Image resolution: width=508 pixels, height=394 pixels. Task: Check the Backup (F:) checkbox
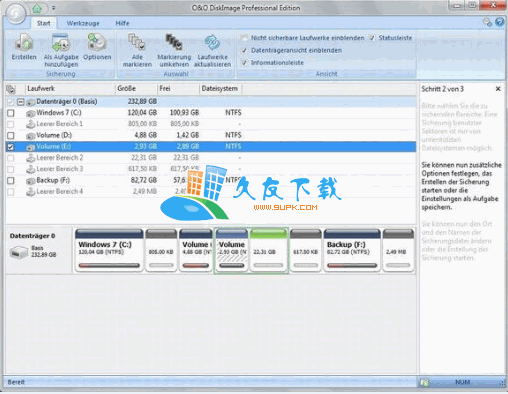tap(11, 181)
